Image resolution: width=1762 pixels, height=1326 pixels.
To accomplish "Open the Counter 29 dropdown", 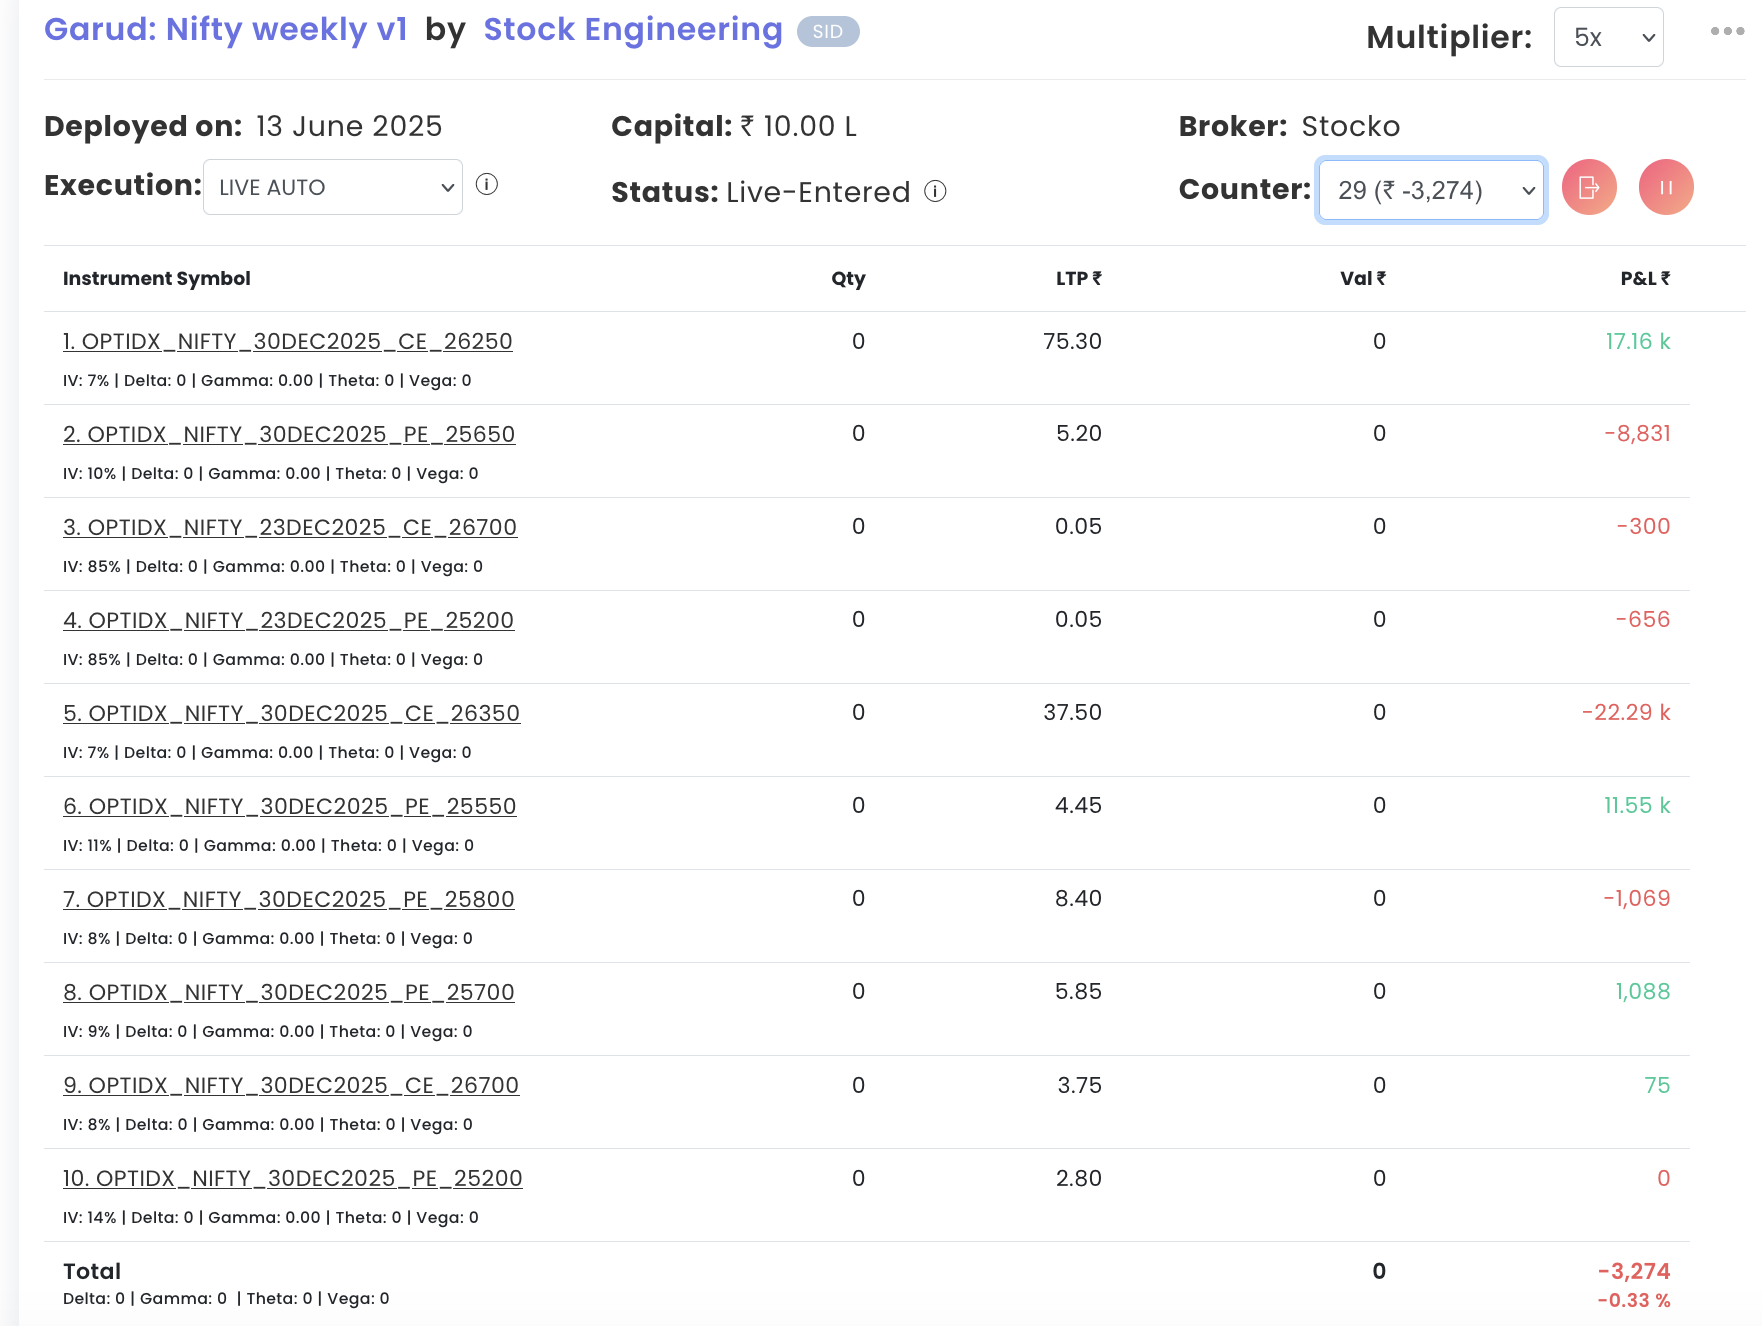I will tap(1431, 190).
